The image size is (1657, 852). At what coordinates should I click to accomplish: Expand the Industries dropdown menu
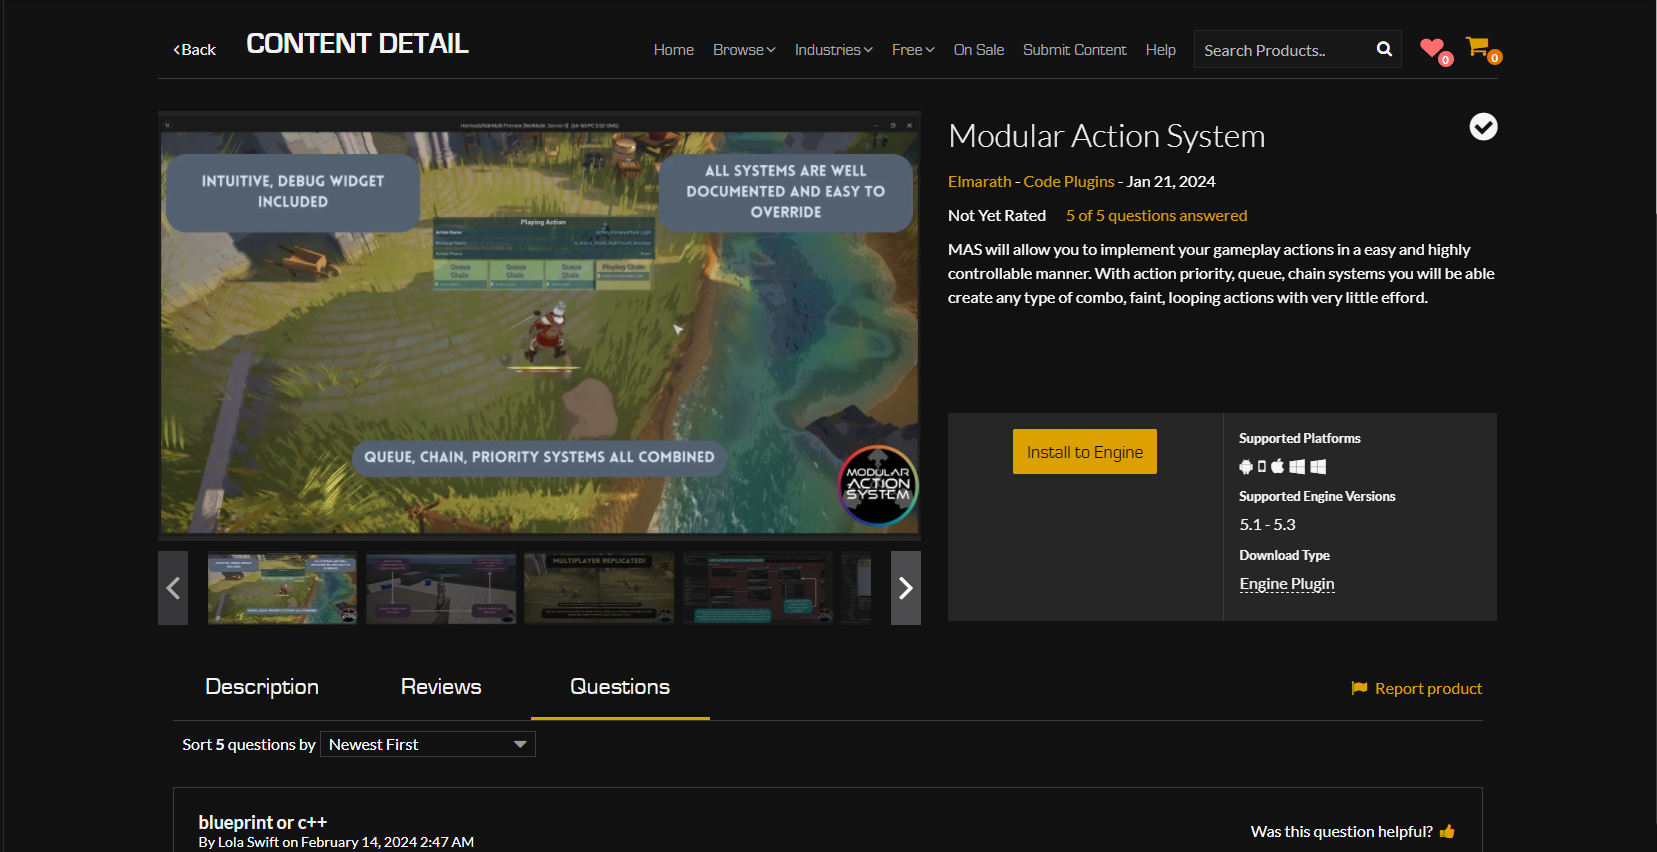tap(833, 50)
